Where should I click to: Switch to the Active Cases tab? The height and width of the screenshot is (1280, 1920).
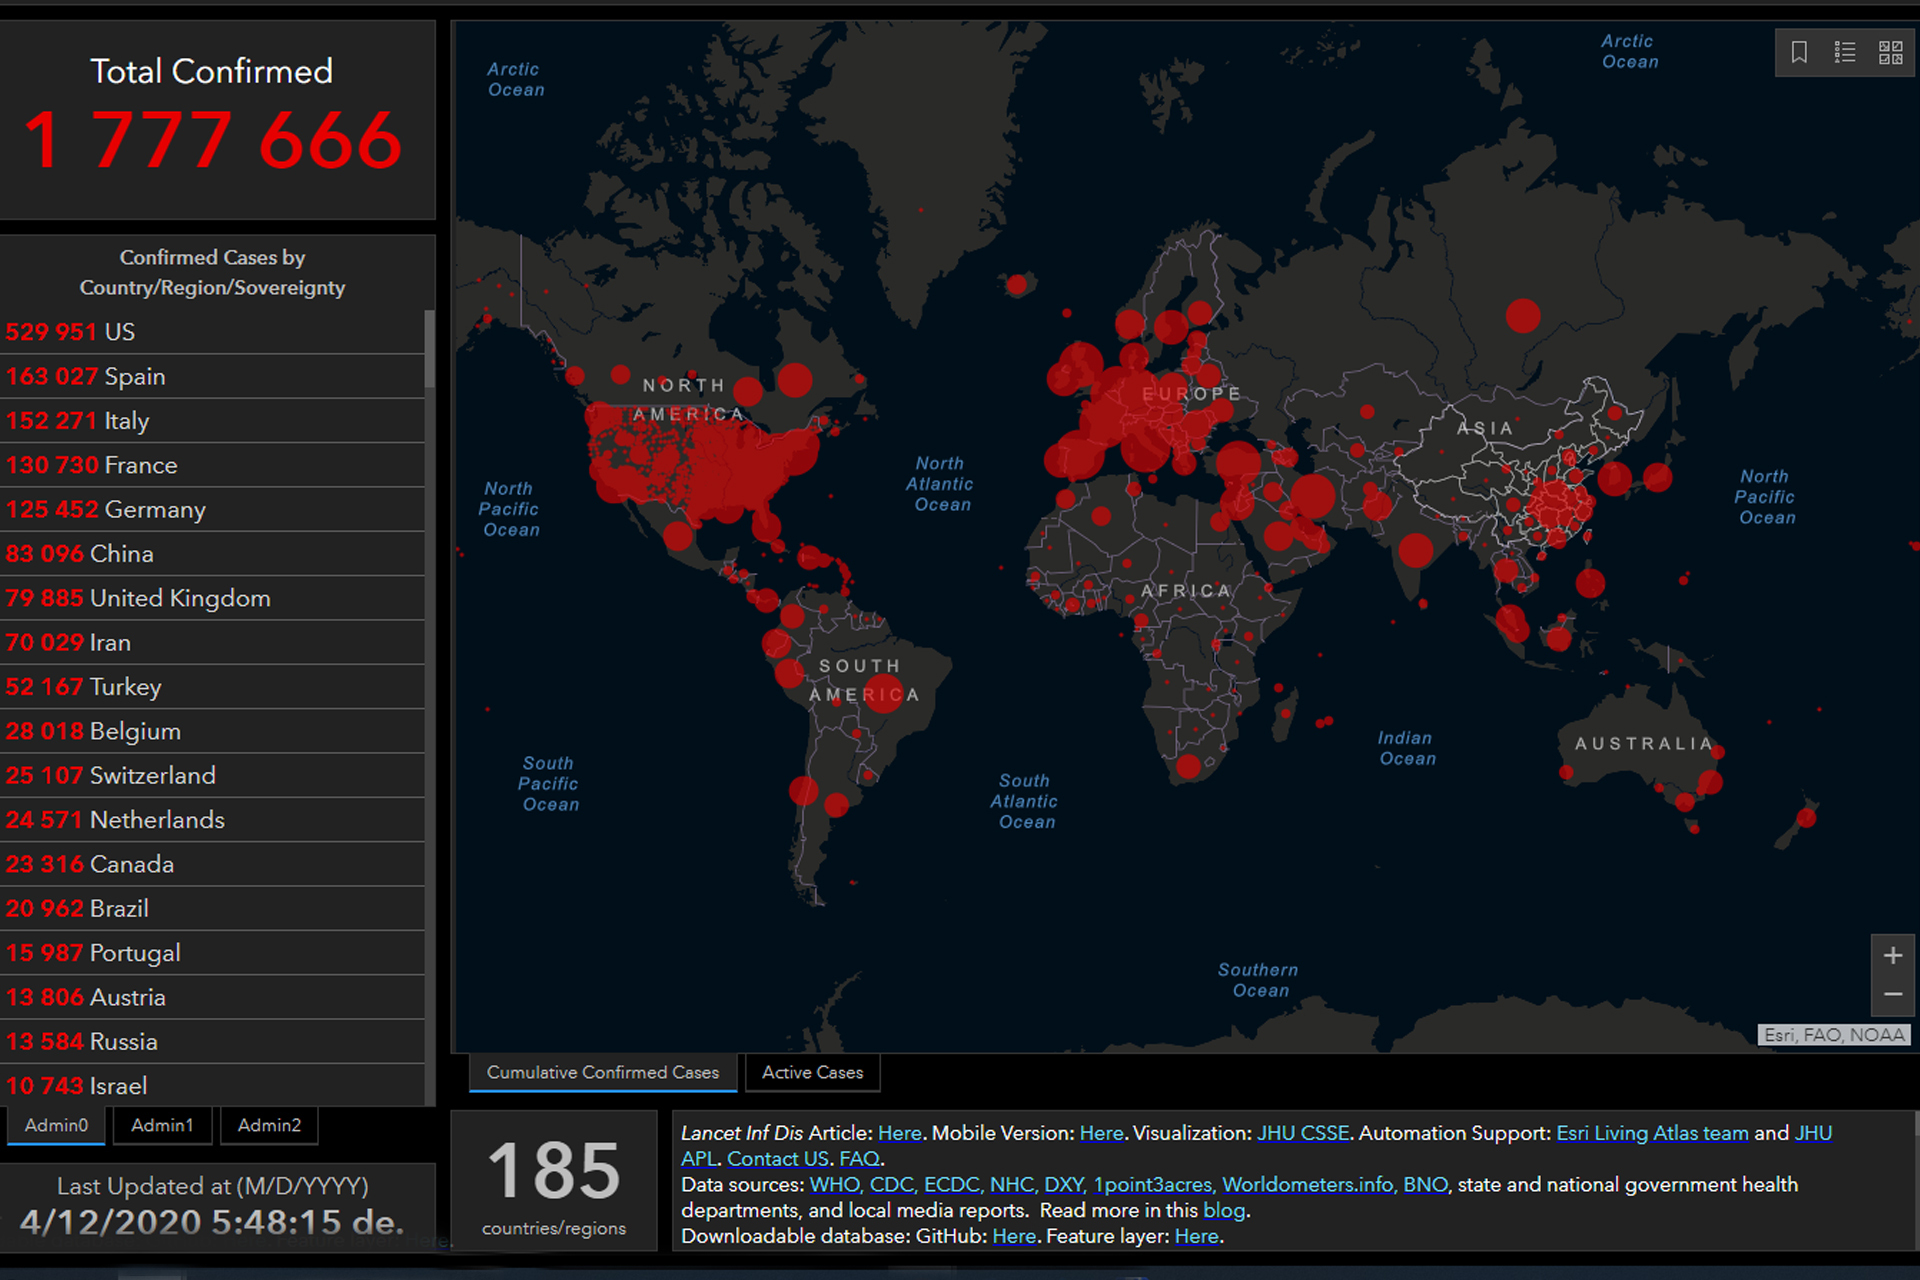click(x=812, y=1072)
